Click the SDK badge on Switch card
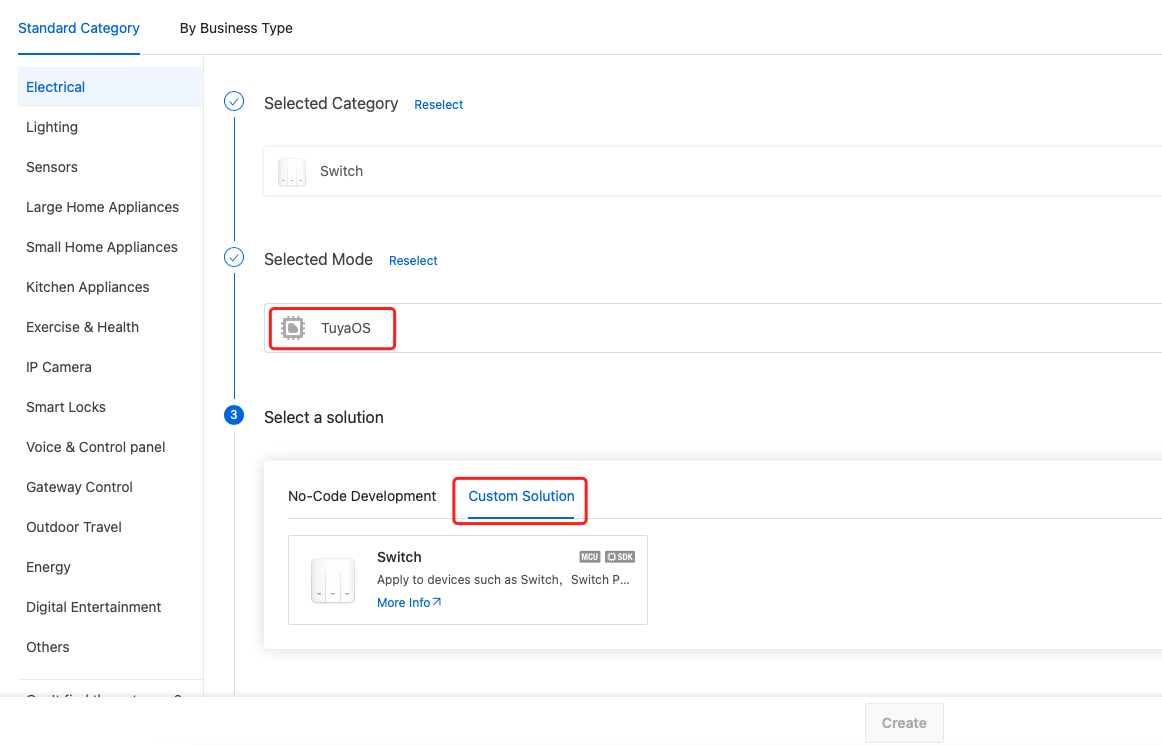 coord(620,557)
